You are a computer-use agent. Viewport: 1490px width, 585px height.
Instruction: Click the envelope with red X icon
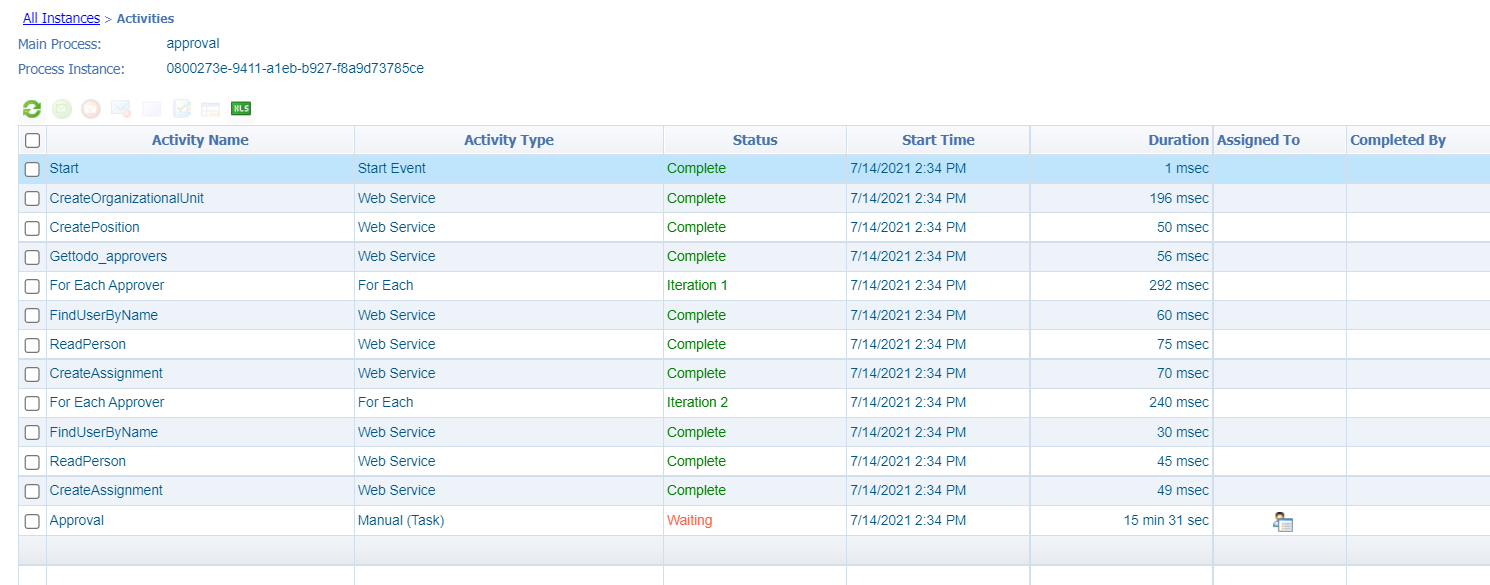pos(121,109)
